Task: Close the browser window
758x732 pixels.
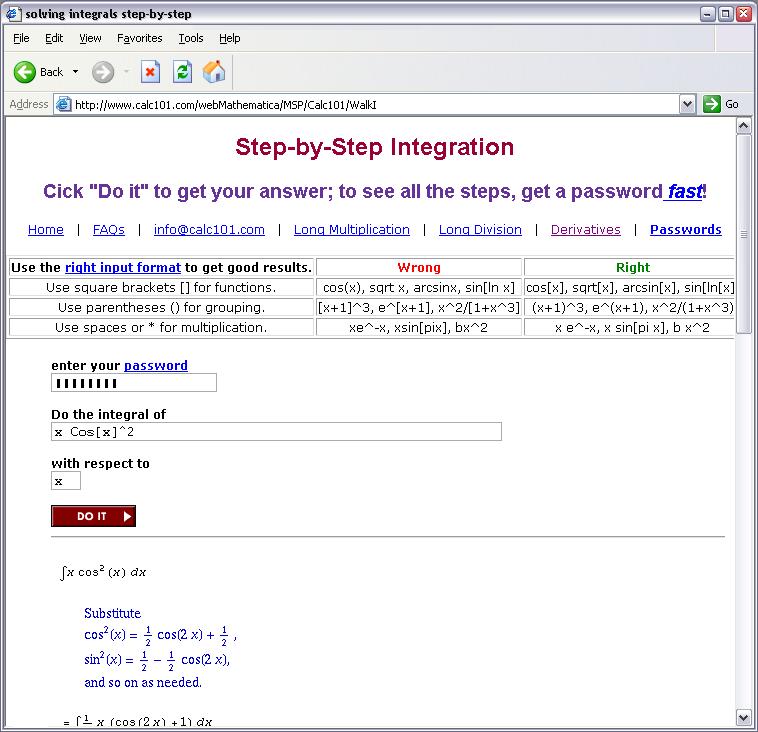Action: click(743, 14)
